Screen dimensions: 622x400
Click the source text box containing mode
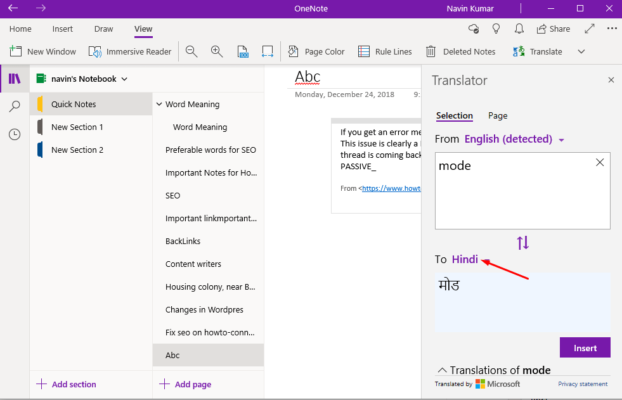(522, 191)
